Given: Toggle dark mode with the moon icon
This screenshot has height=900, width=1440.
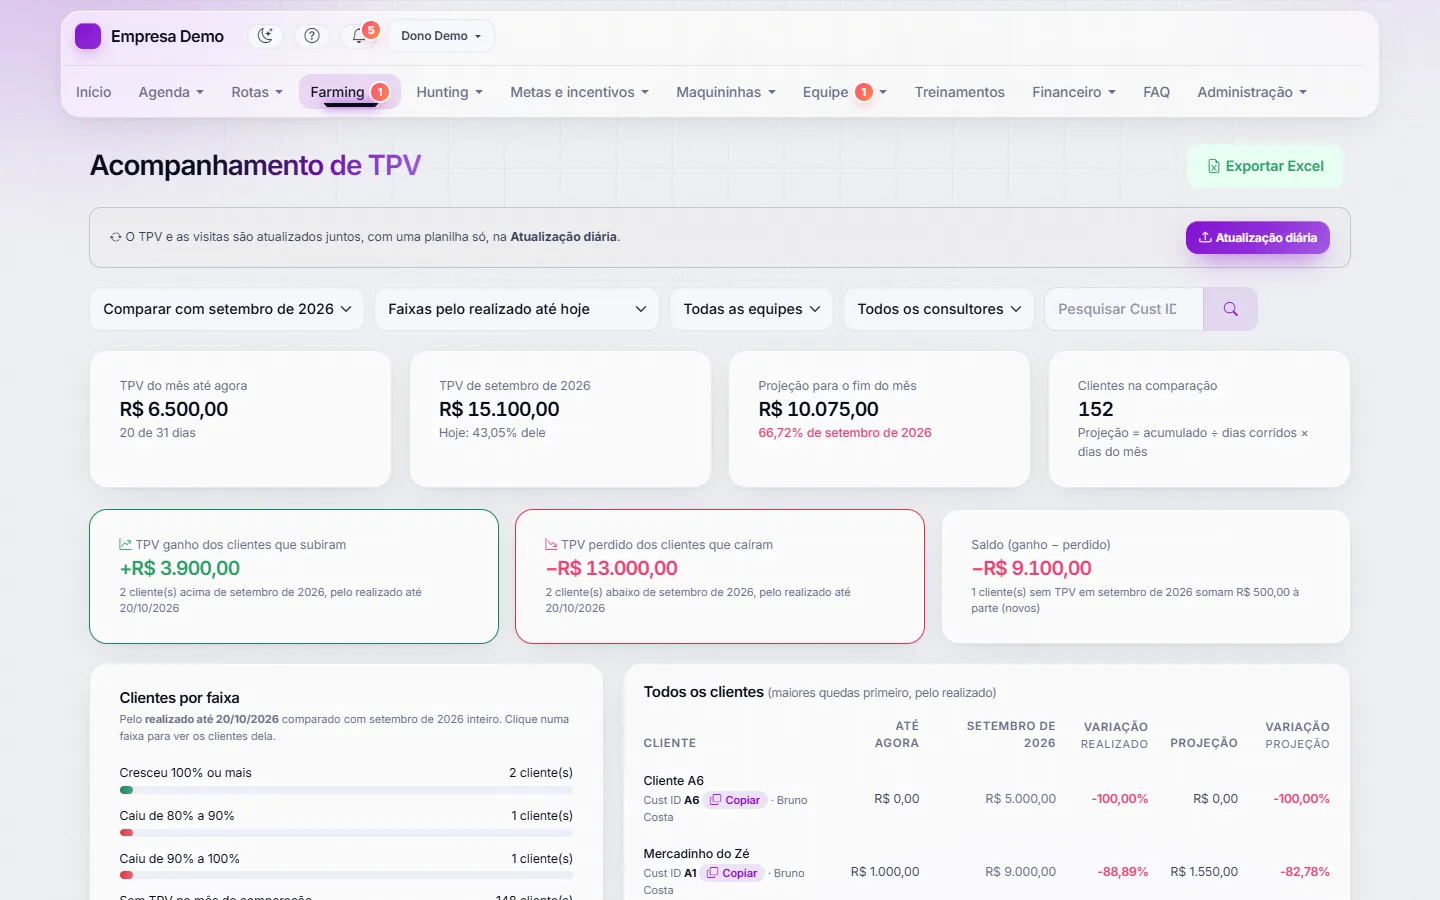Looking at the screenshot, I should click(x=265, y=36).
